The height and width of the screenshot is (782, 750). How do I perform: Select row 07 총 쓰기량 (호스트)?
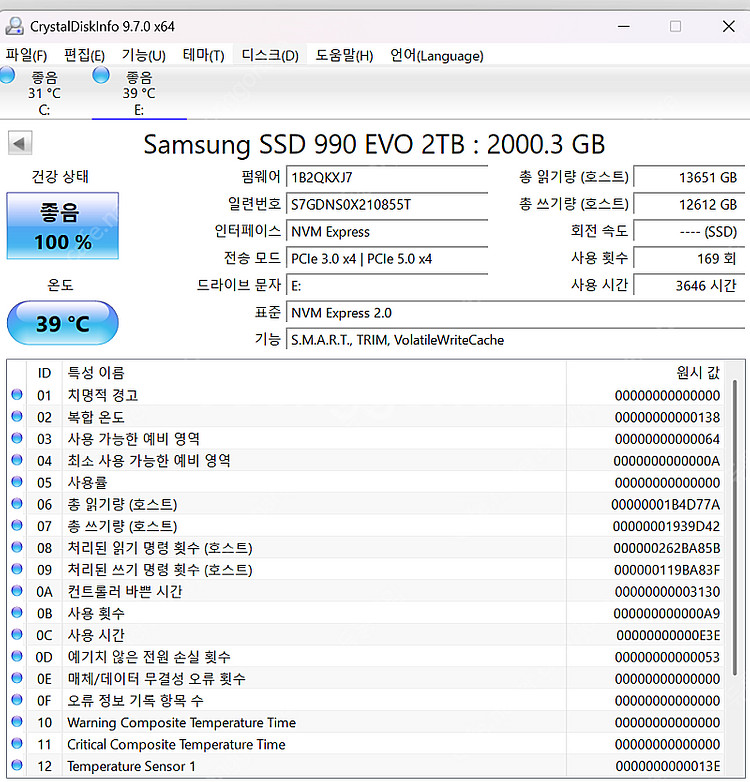366,526
